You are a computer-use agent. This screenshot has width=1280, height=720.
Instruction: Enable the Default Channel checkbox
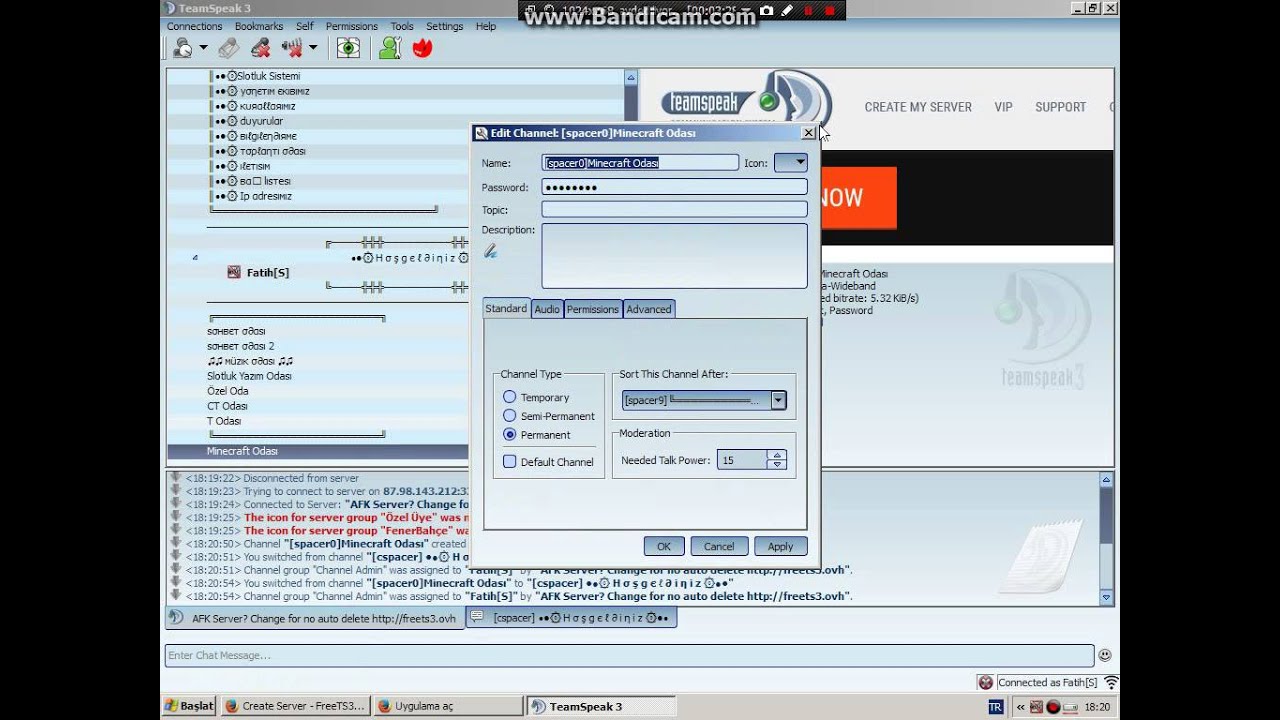(510, 462)
